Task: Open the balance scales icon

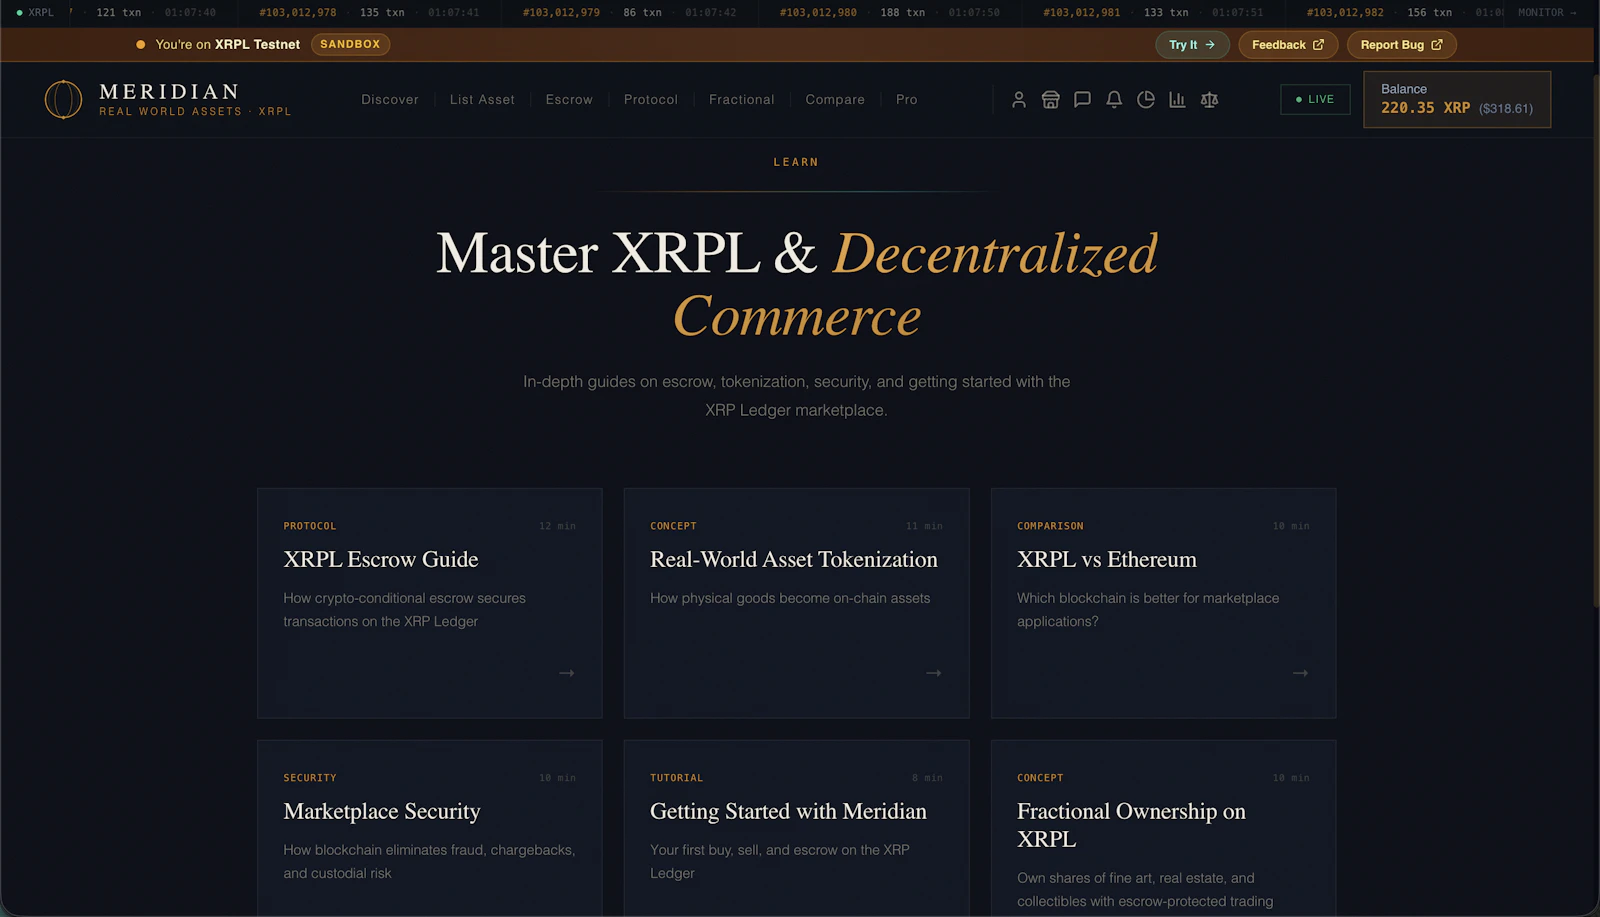Action: coord(1209,100)
